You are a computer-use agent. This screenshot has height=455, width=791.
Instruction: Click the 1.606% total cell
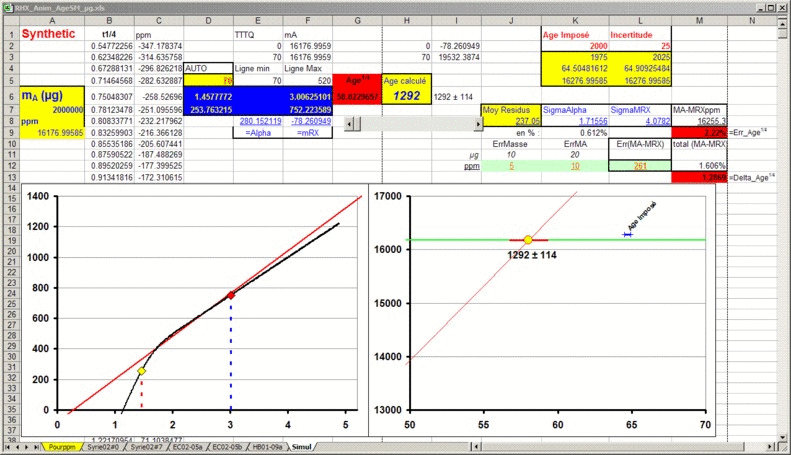pyautogui.click(x=699, y=166)
